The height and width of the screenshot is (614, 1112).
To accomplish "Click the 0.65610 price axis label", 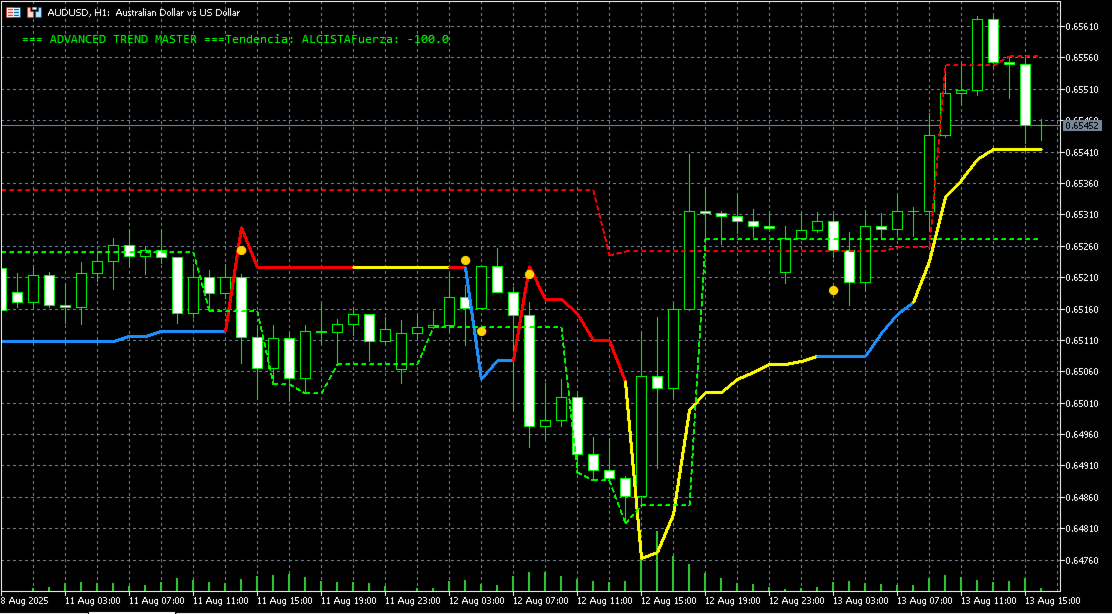I will (x=1082, y=27).
